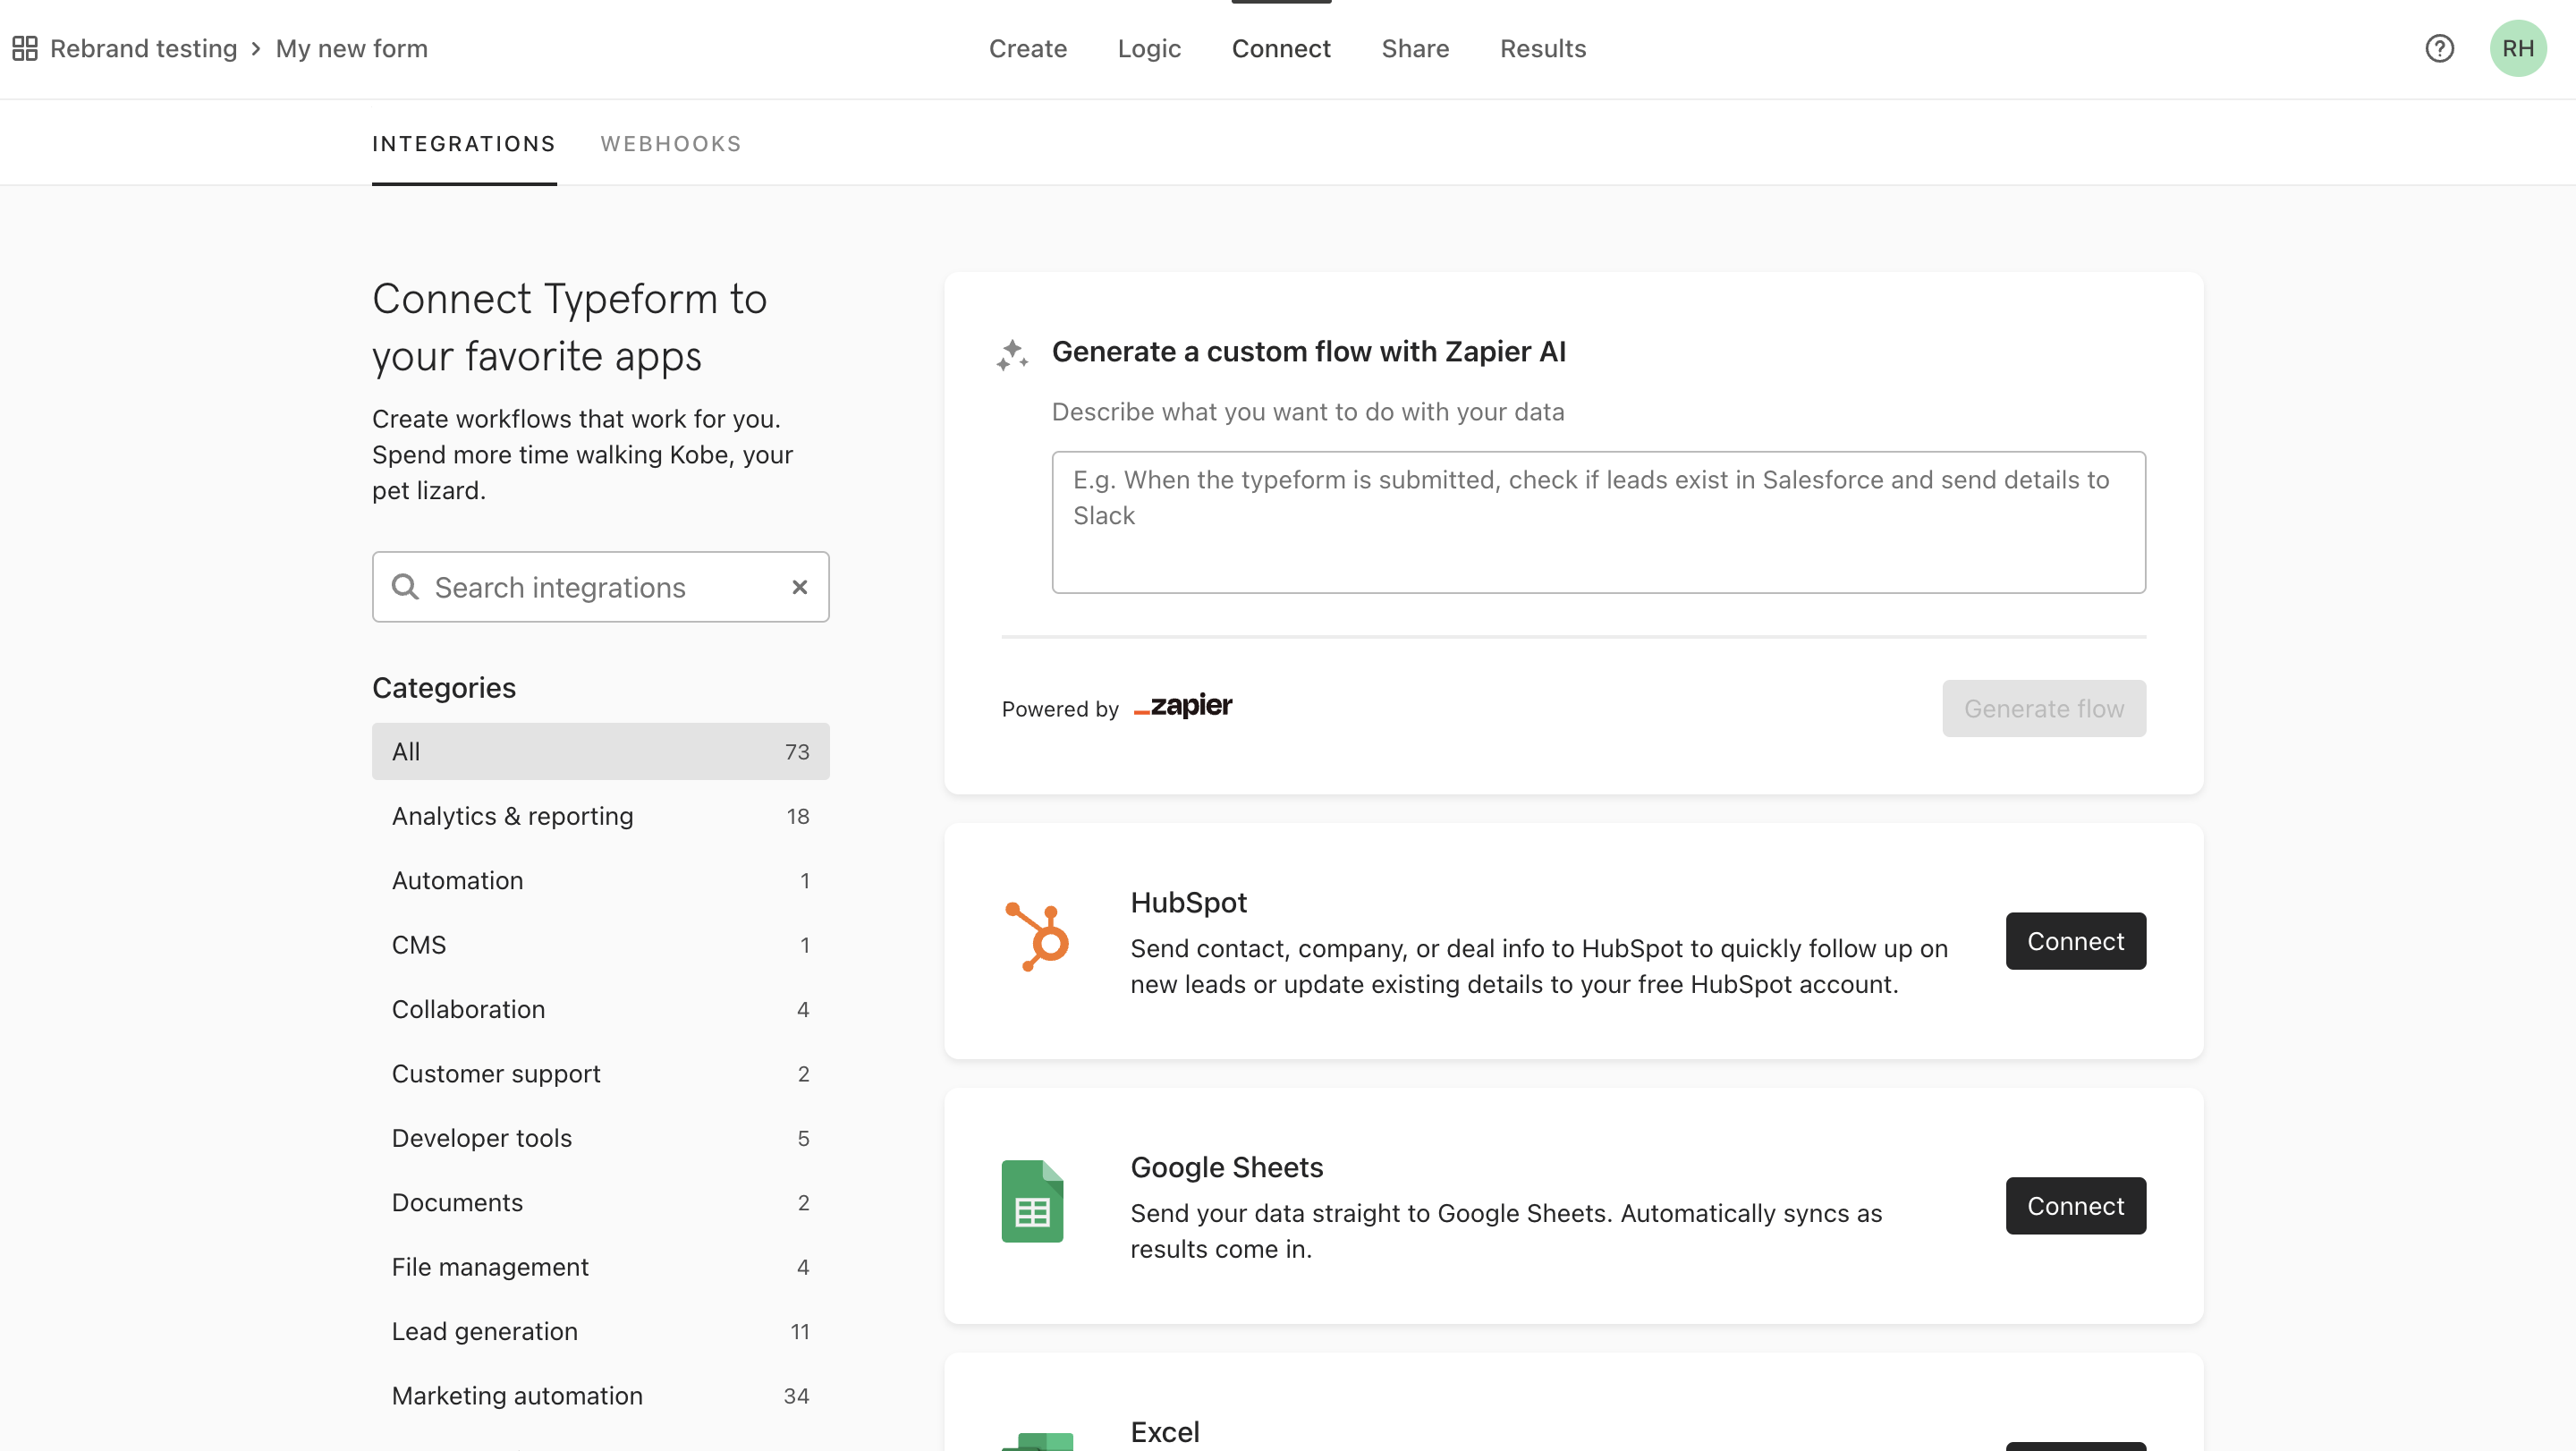Filter by Analytics & reporting
Screen dimensions: 2576x1451
[x=601, y=816]
